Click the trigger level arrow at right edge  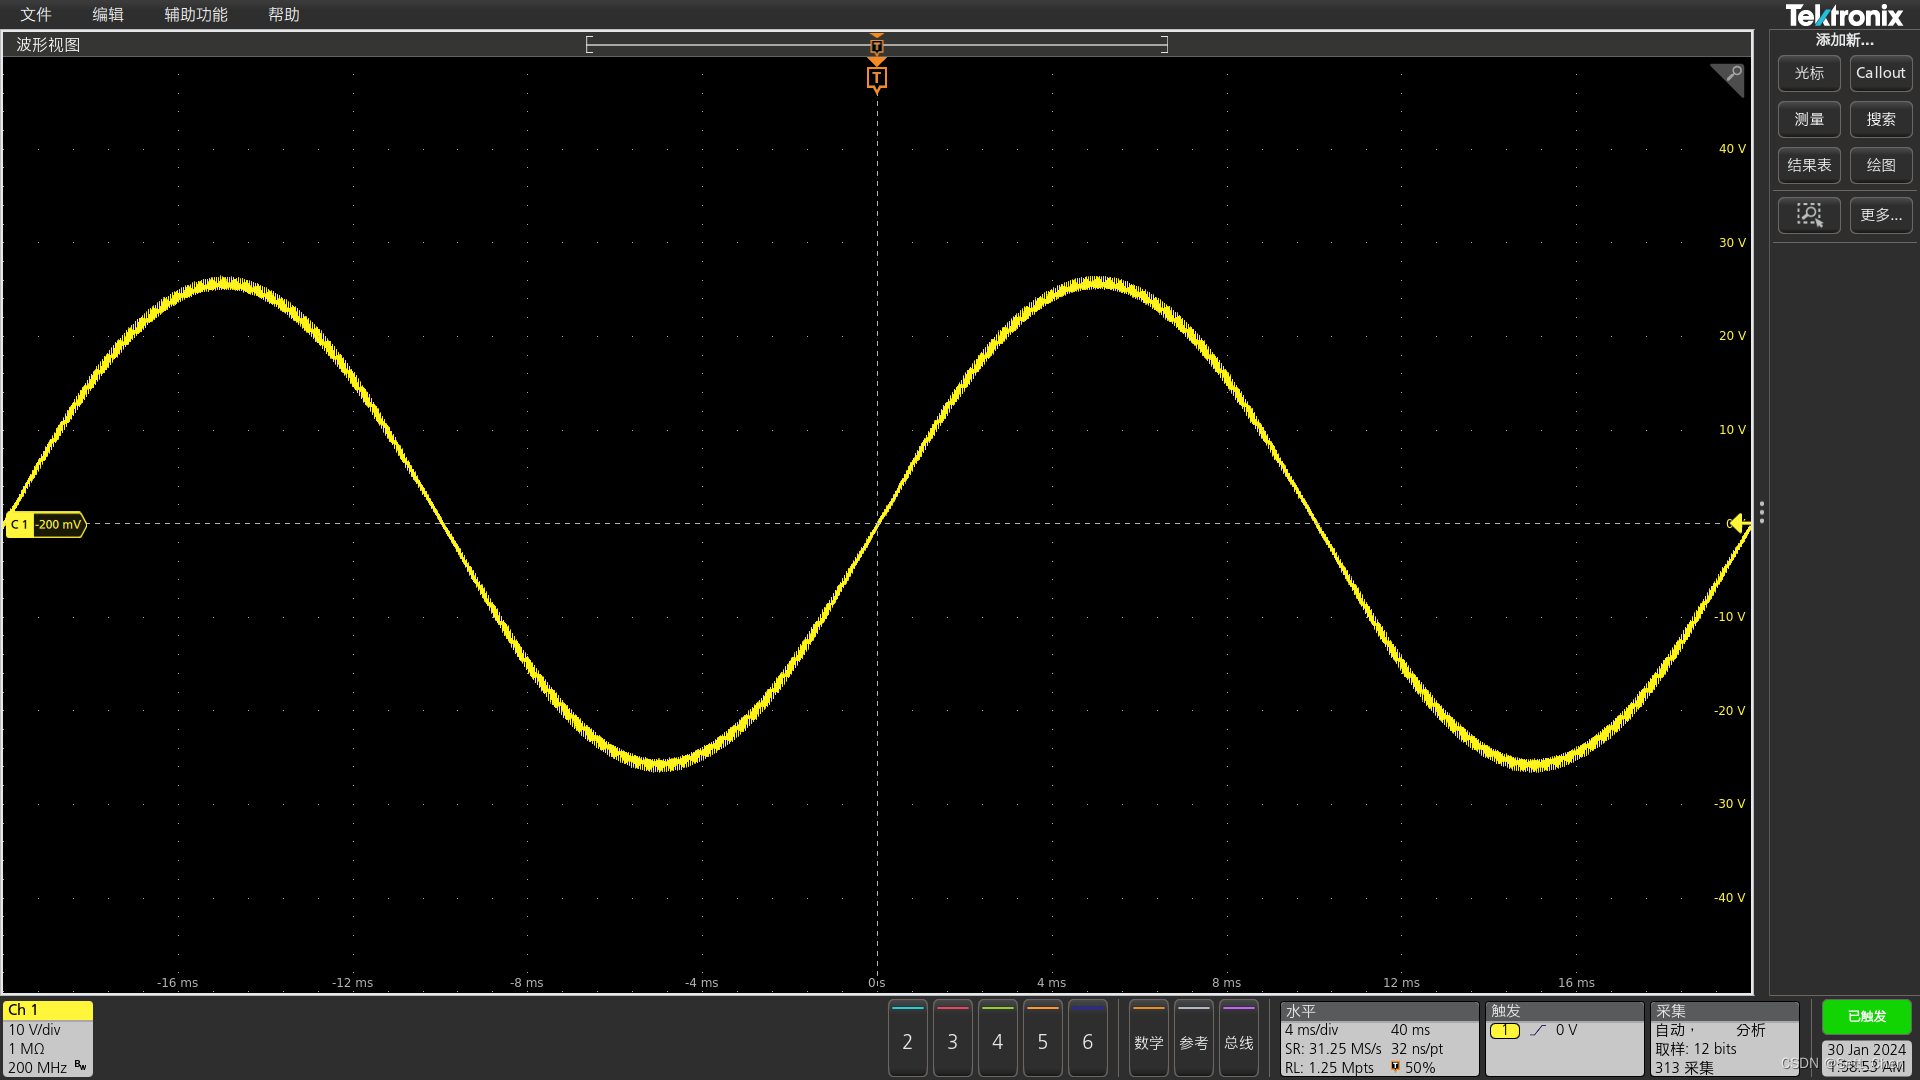1738,523
